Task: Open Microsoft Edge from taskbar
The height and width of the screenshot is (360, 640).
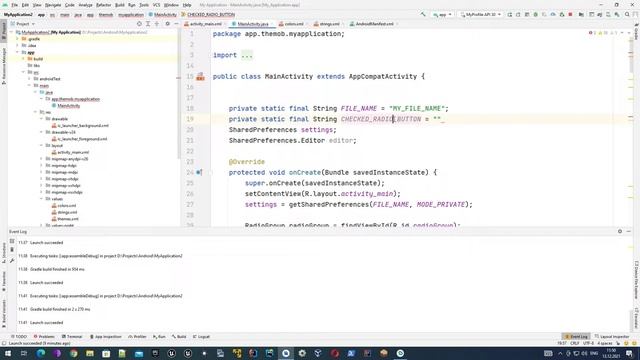Action: [x=41, y=353]
